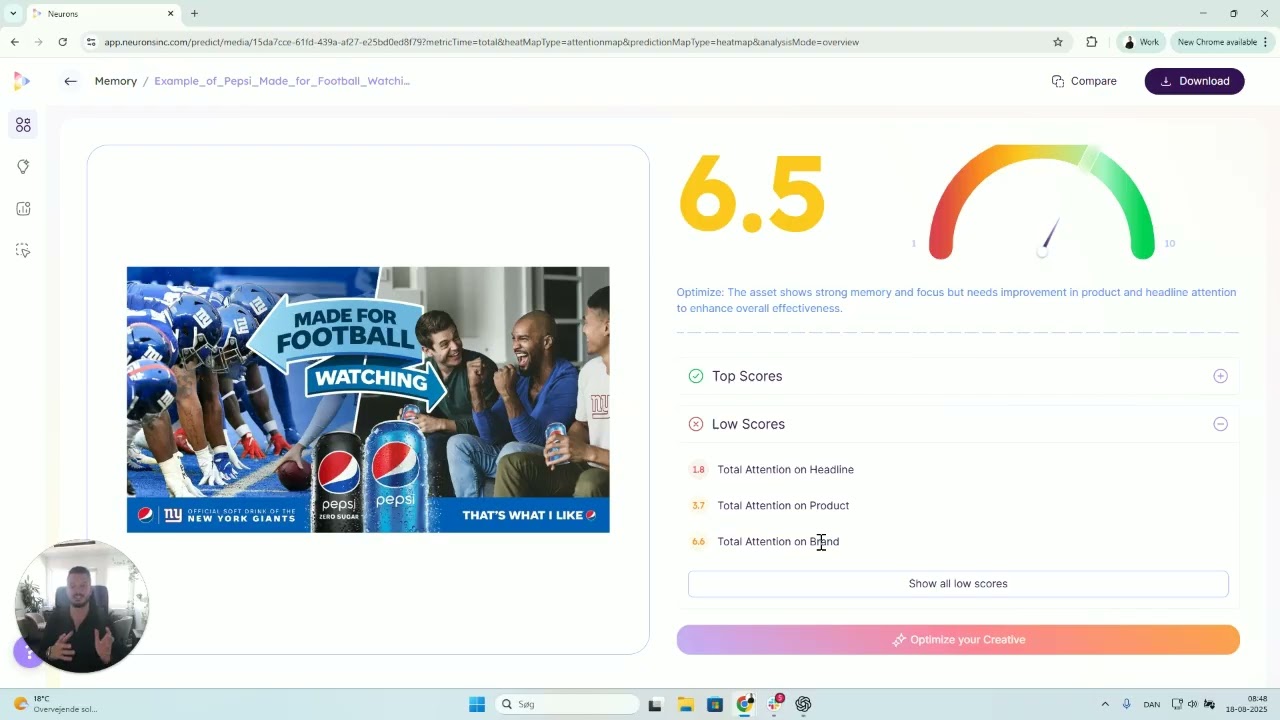Close the Neurons tab
The width and height of the screenshot is (1280, 720).
pos(170,14)
